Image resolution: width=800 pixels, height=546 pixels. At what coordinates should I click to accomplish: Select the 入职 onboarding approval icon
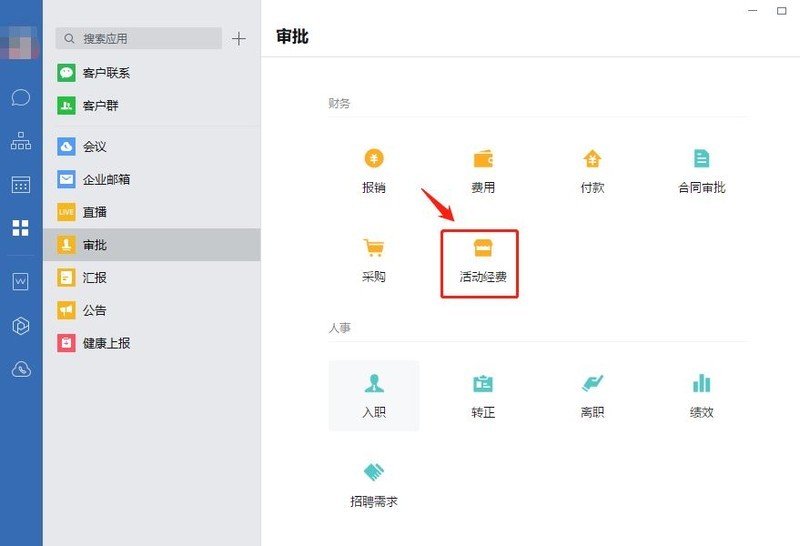(x=373, y=385)
